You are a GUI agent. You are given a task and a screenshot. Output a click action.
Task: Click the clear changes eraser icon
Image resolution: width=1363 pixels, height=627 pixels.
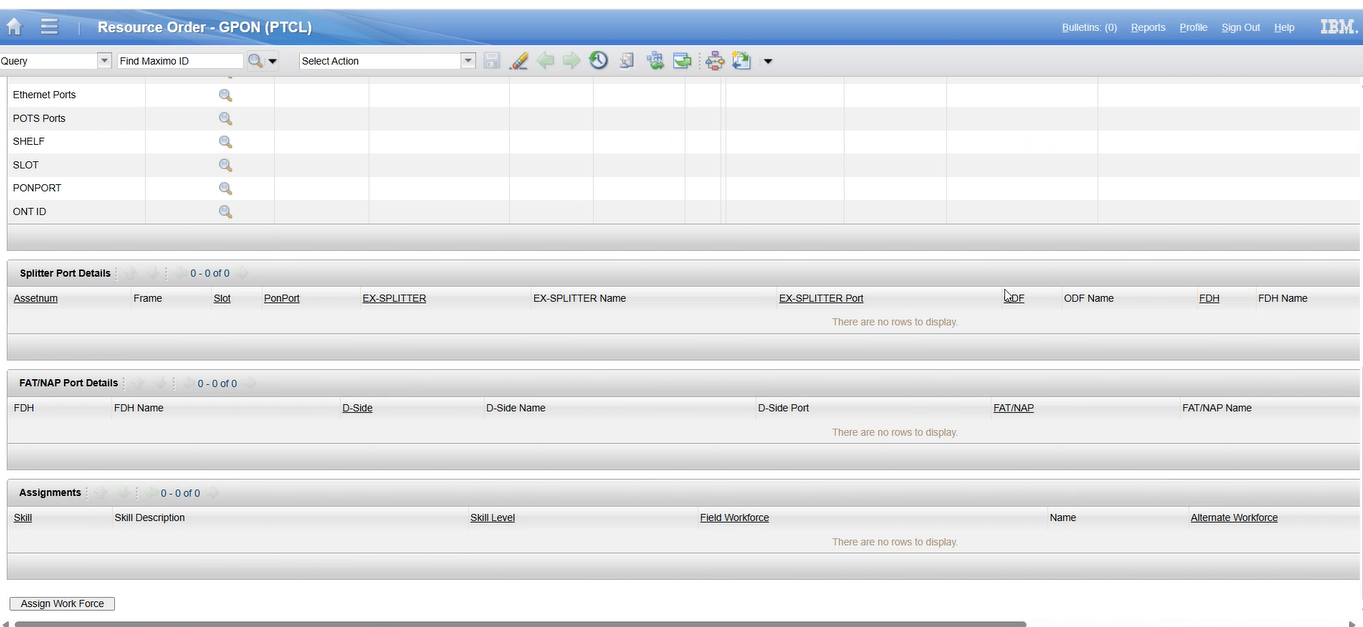tap(518, 61)
